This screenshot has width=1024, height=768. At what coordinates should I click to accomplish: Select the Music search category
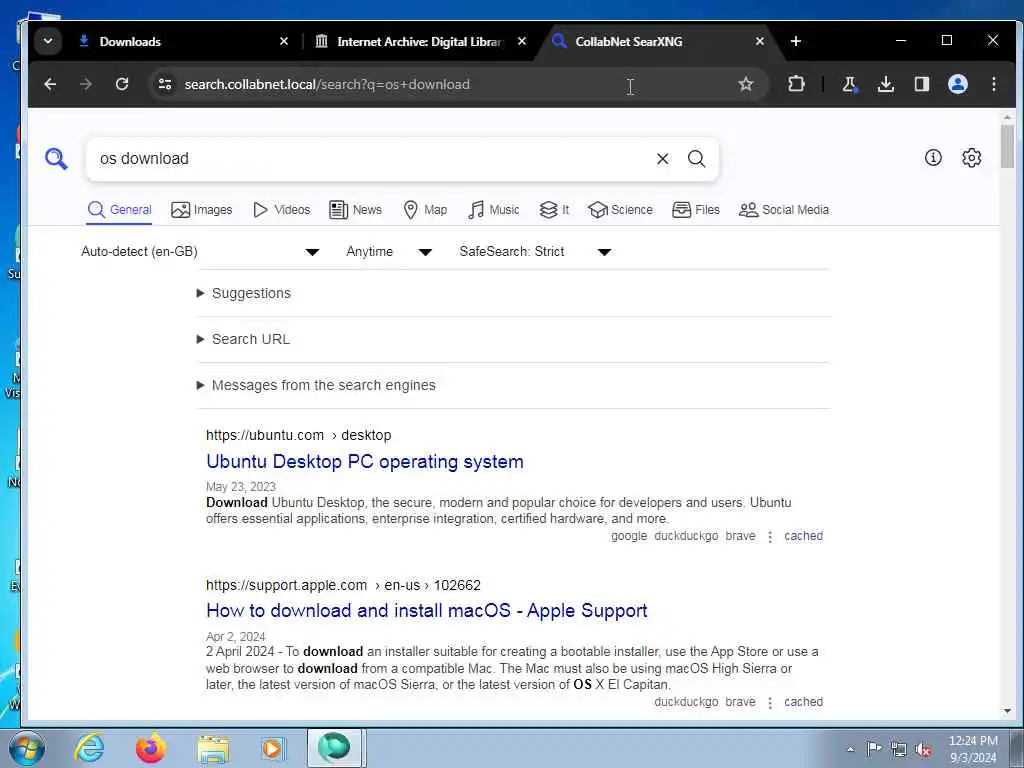(x=494, y=210)
